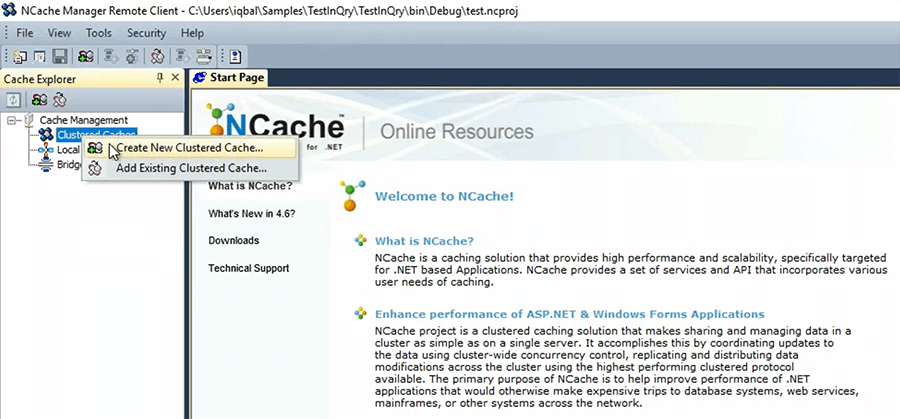
Task: Click the Cache Explorer panel title
Action: click(40, 79)
